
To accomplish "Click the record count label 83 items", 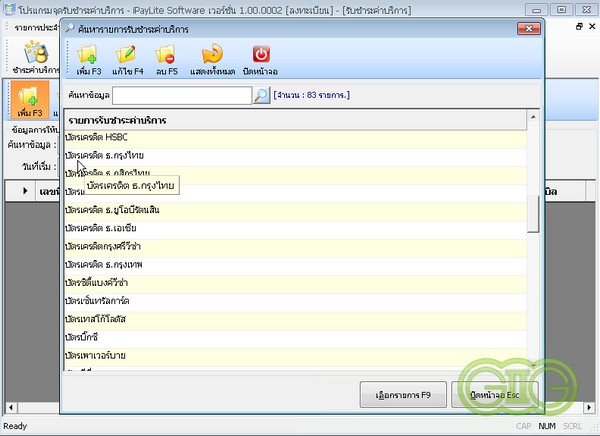I will (311, 95).
